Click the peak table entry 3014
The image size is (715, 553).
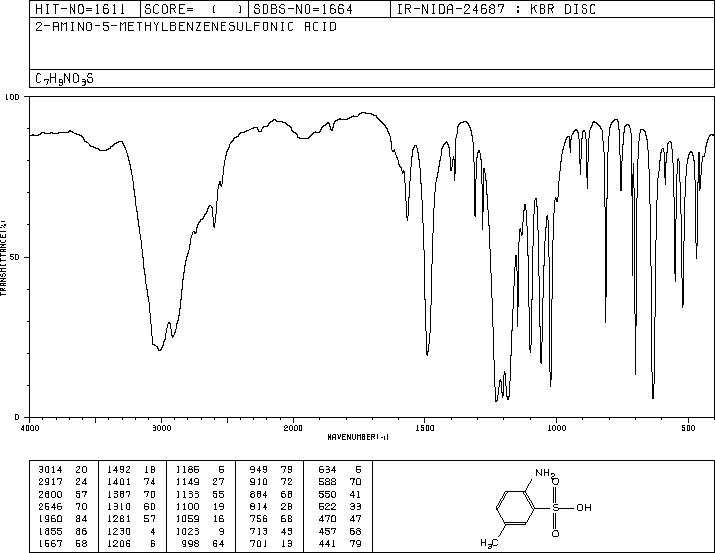(x=50, y=470)
